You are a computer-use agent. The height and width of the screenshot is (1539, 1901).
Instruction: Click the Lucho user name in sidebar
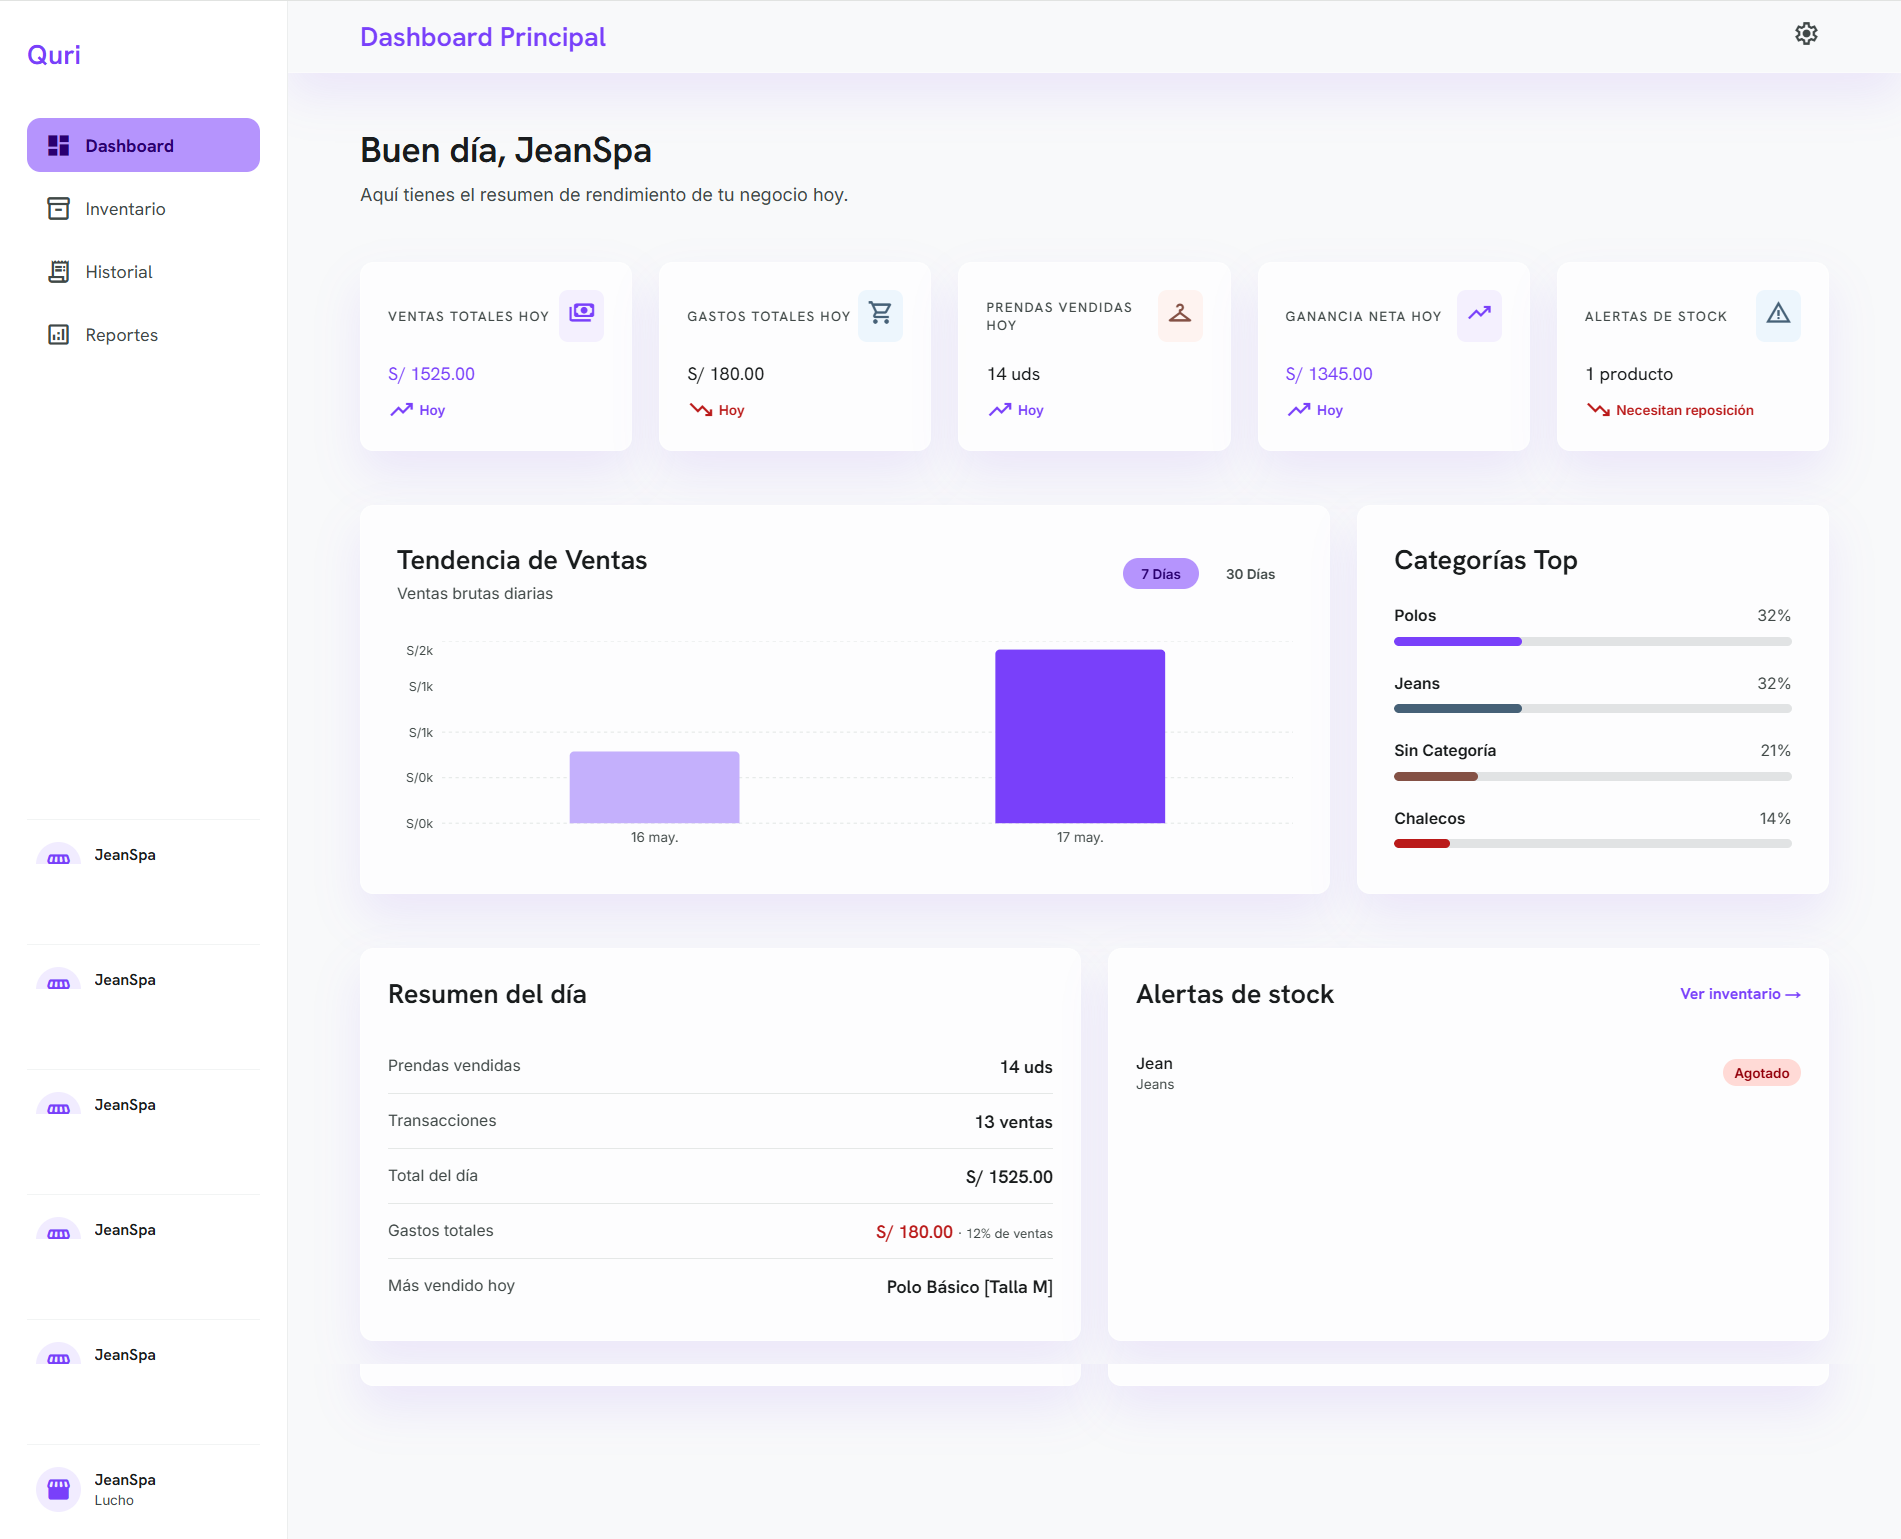click(114, 1500)
